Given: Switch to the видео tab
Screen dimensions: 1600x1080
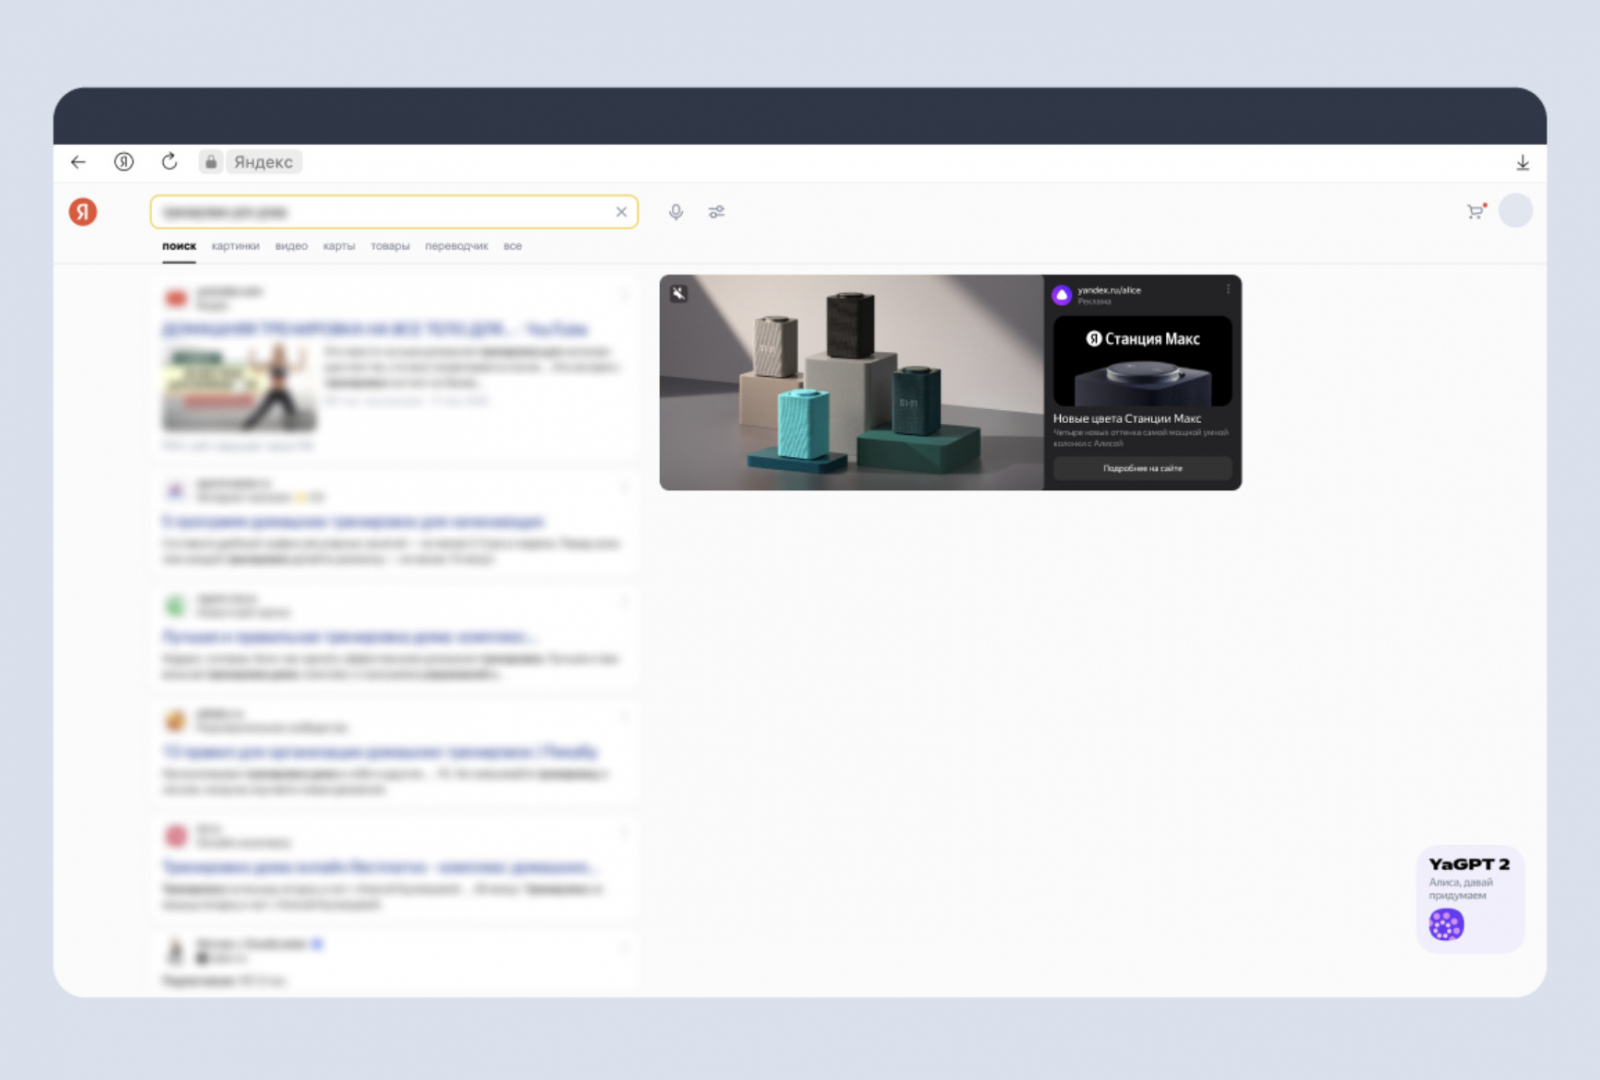Looking at the screenshot, I should [291, 246].
